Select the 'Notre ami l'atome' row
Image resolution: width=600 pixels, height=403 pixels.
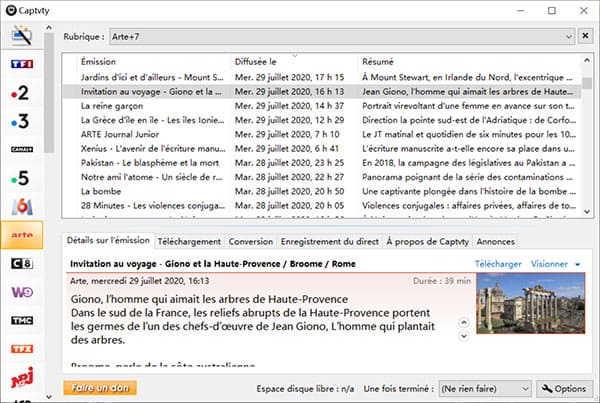321,177
